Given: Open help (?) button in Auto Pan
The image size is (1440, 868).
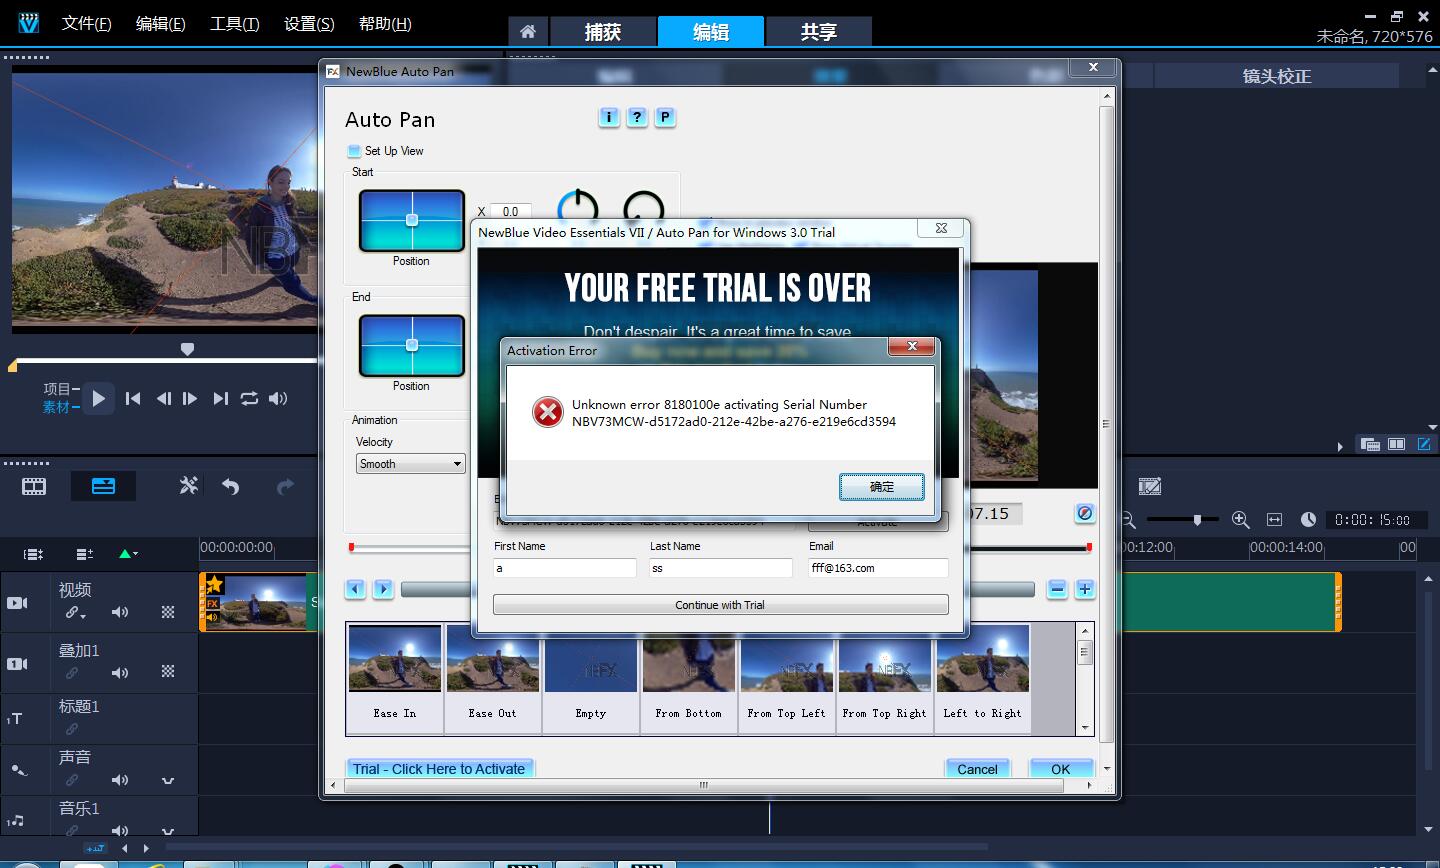Looking at the screenshot, I should 636,117.
